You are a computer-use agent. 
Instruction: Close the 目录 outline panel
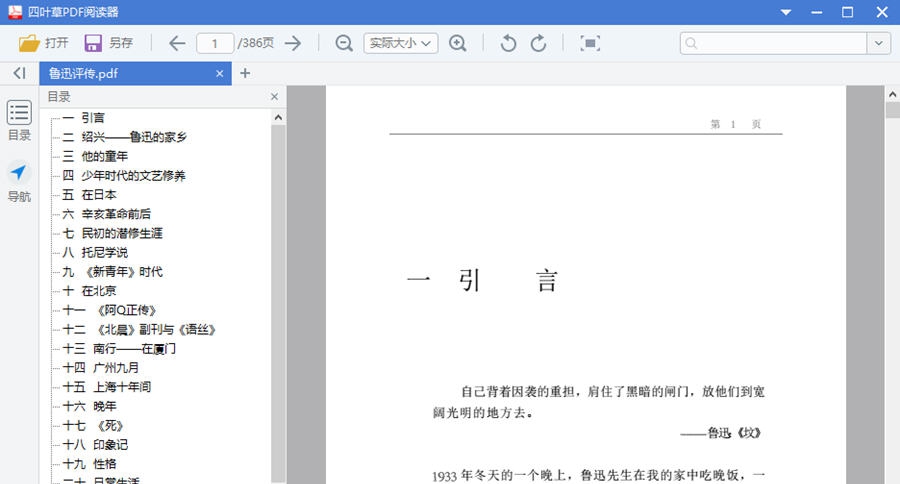(x=274, y=97)
